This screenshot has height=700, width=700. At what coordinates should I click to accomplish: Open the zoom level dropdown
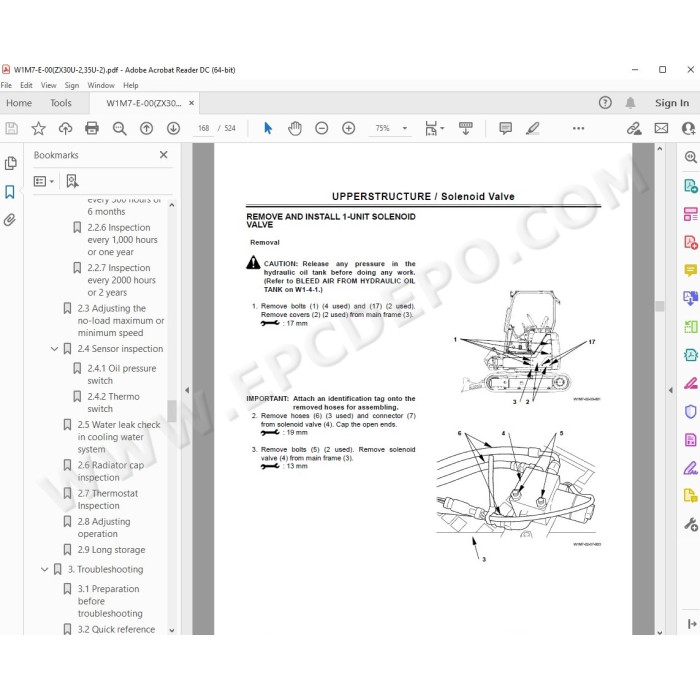[x=405, y=129]
